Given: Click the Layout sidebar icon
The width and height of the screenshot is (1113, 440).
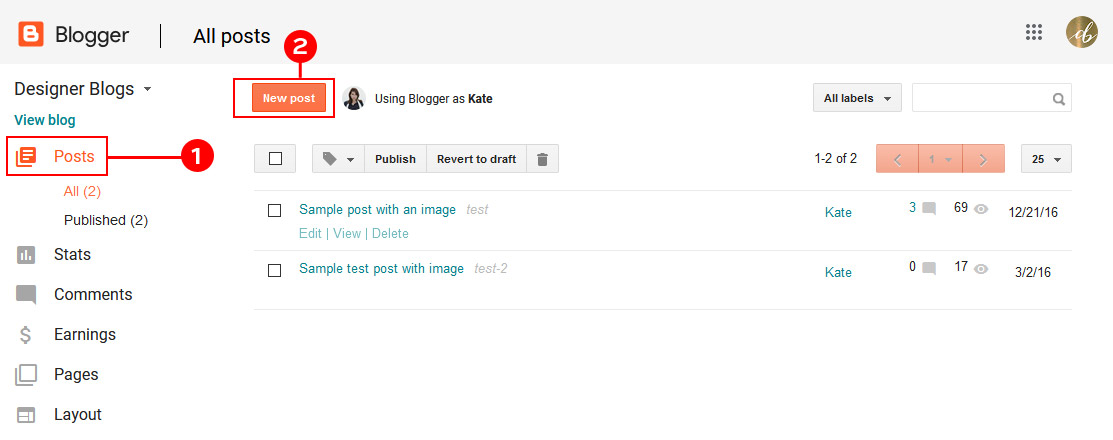Looking at the screenshot, I should 26,415.
